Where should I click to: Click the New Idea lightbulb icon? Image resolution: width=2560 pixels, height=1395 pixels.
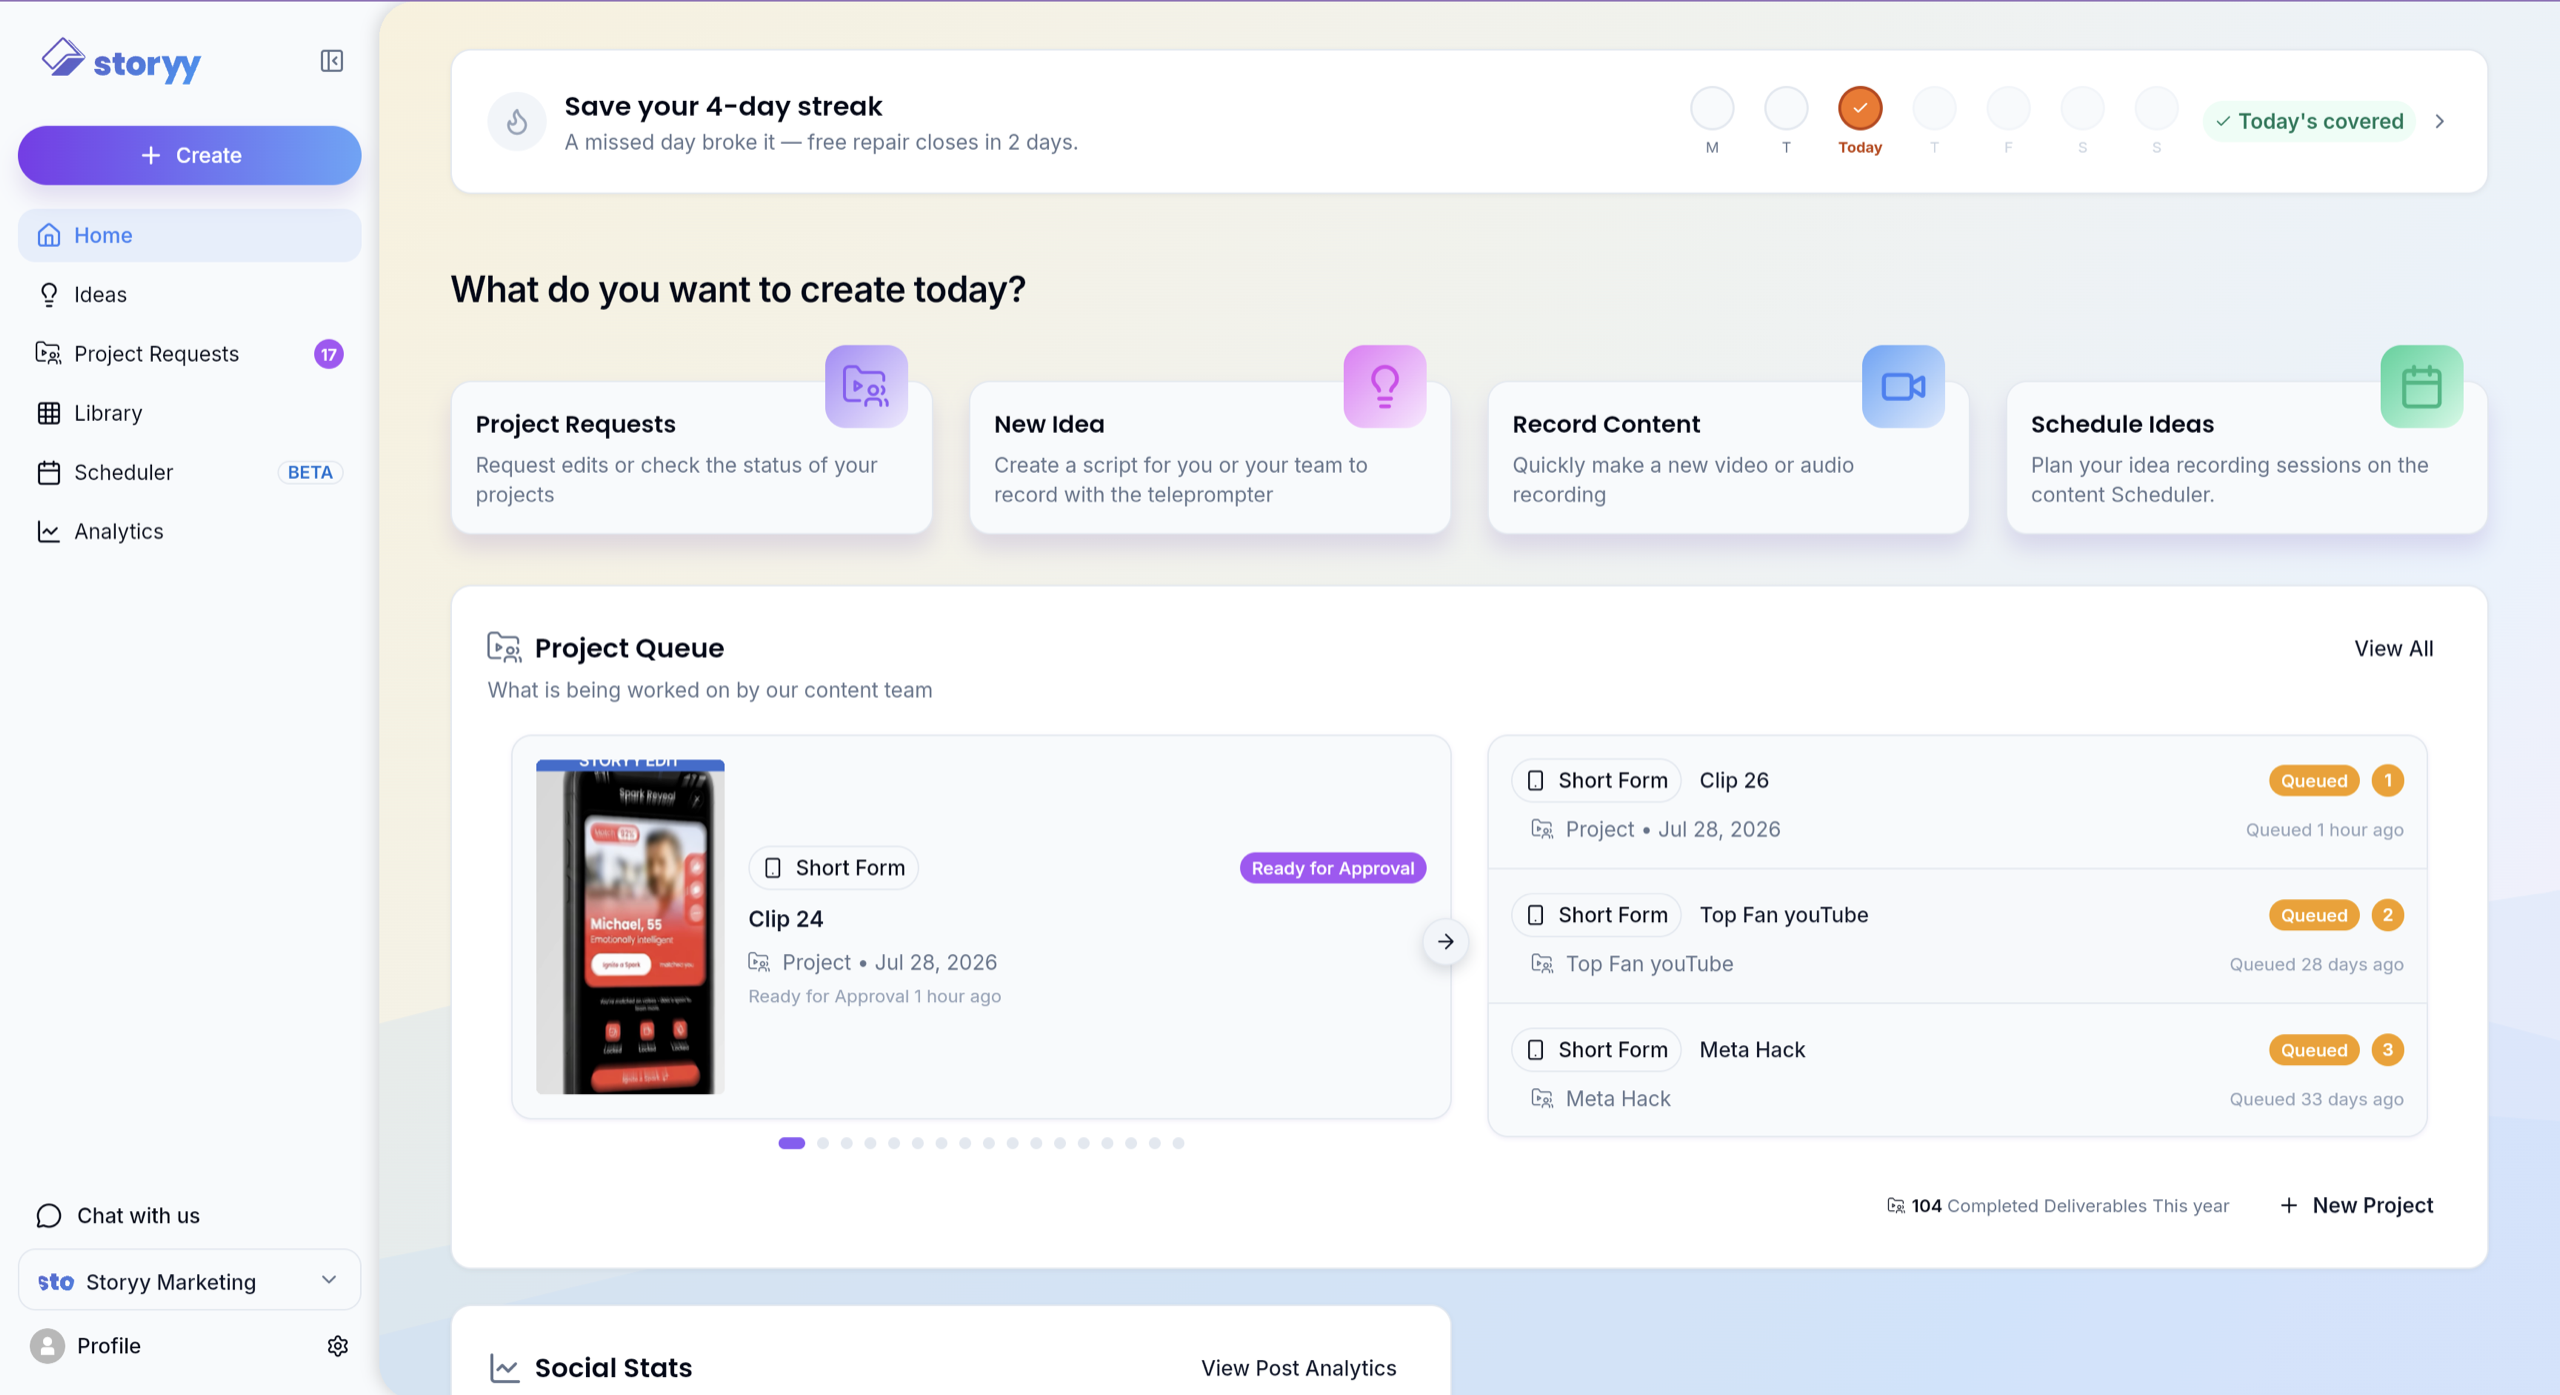pyautogui.click(x=1384, y=386)
